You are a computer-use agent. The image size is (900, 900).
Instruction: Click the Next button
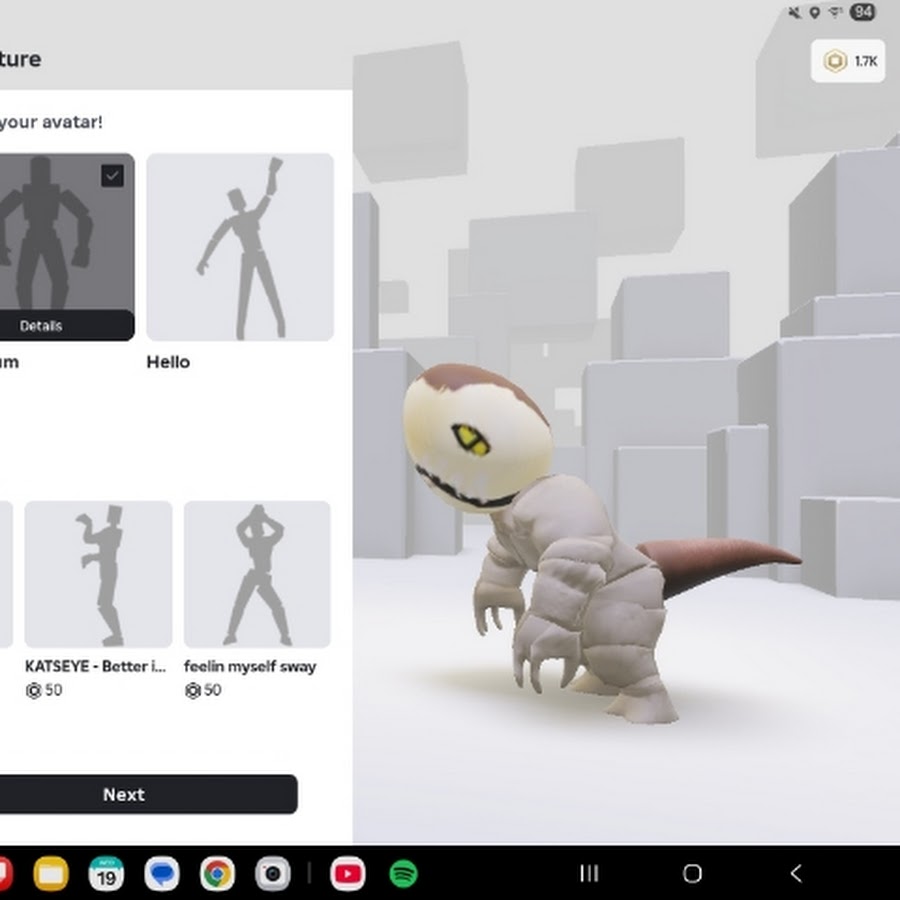pyautogui.click(x=125, y=794)
